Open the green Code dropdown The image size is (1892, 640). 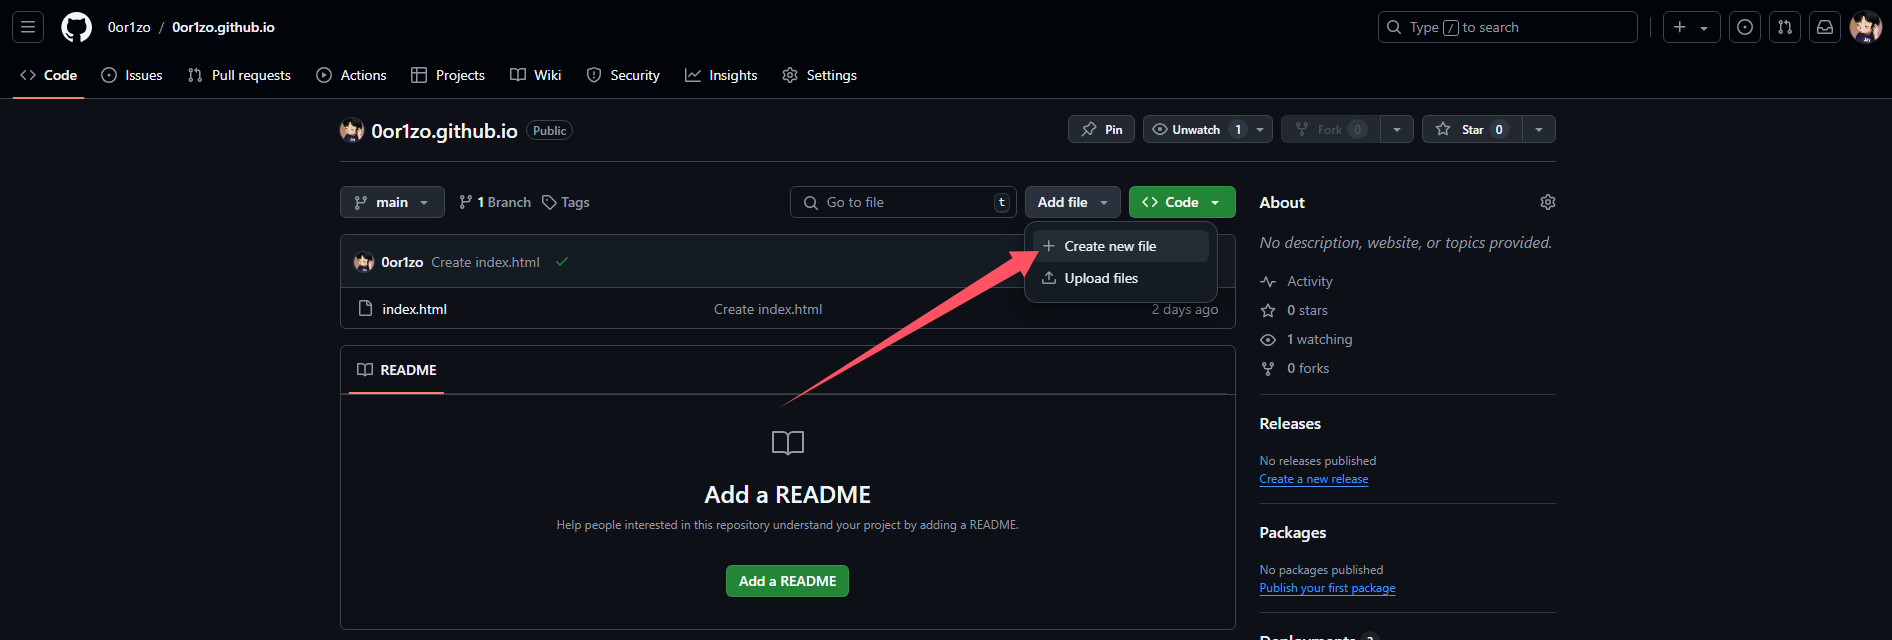[x=1182, y=202]
